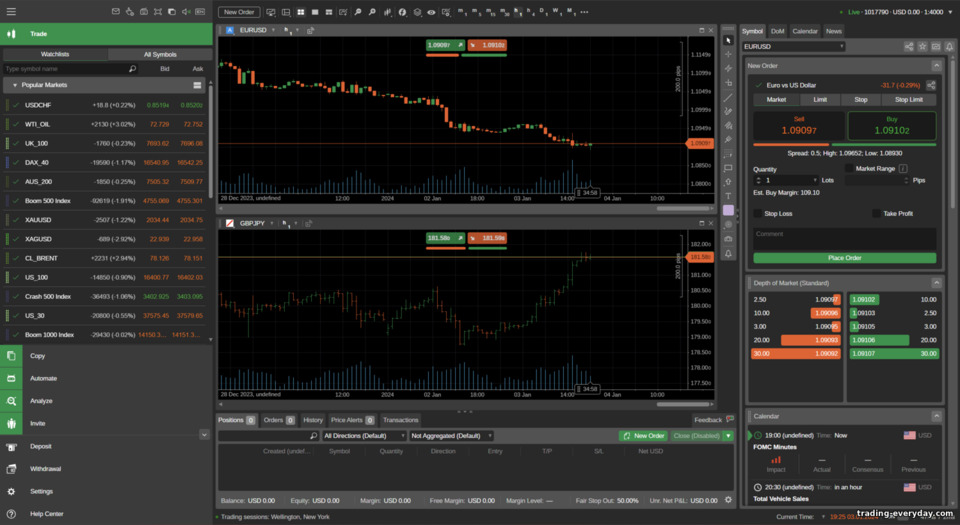Collapse the Popular Markets group

[x=15, y=85]
